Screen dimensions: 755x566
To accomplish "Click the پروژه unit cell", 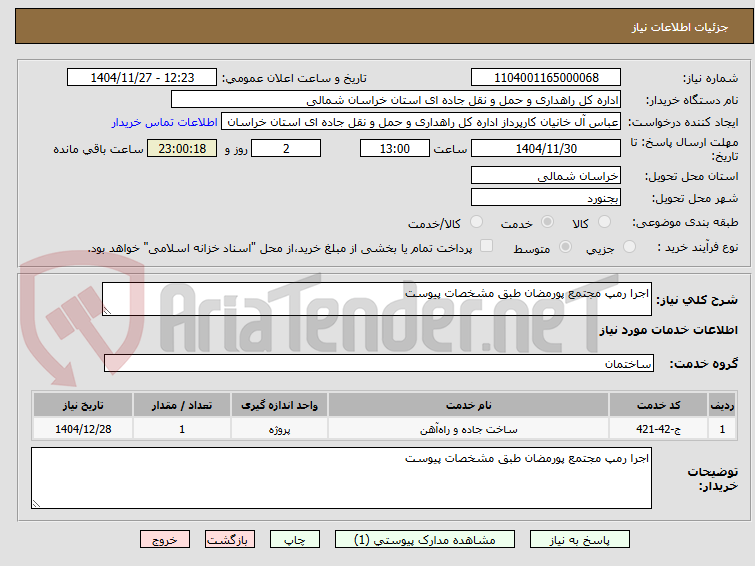I will pos(279,429).
